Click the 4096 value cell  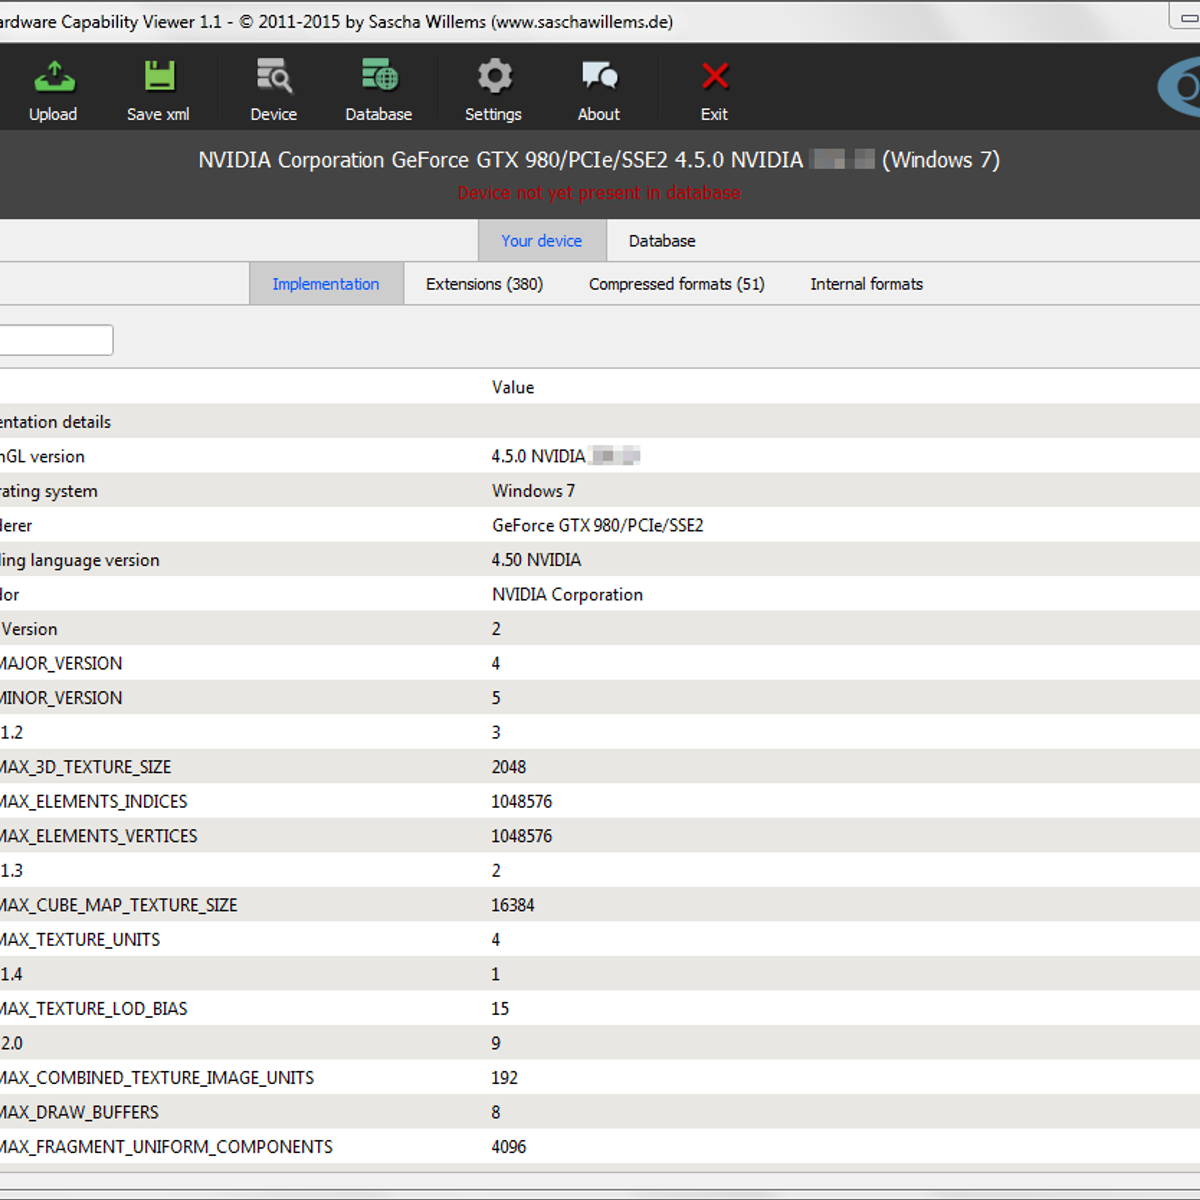508,1146
